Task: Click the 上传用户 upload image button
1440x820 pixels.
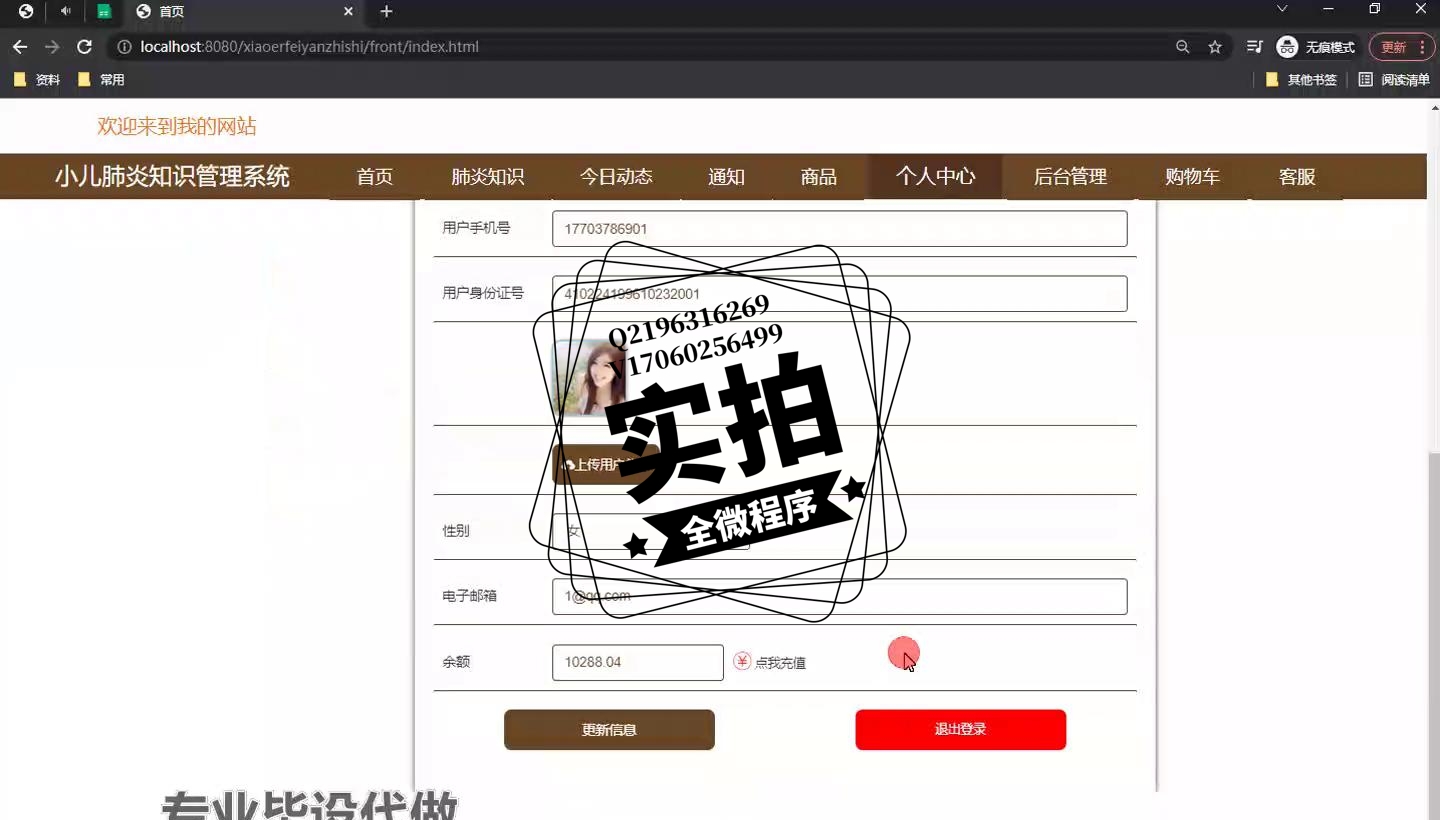Action: coord(605,465)
